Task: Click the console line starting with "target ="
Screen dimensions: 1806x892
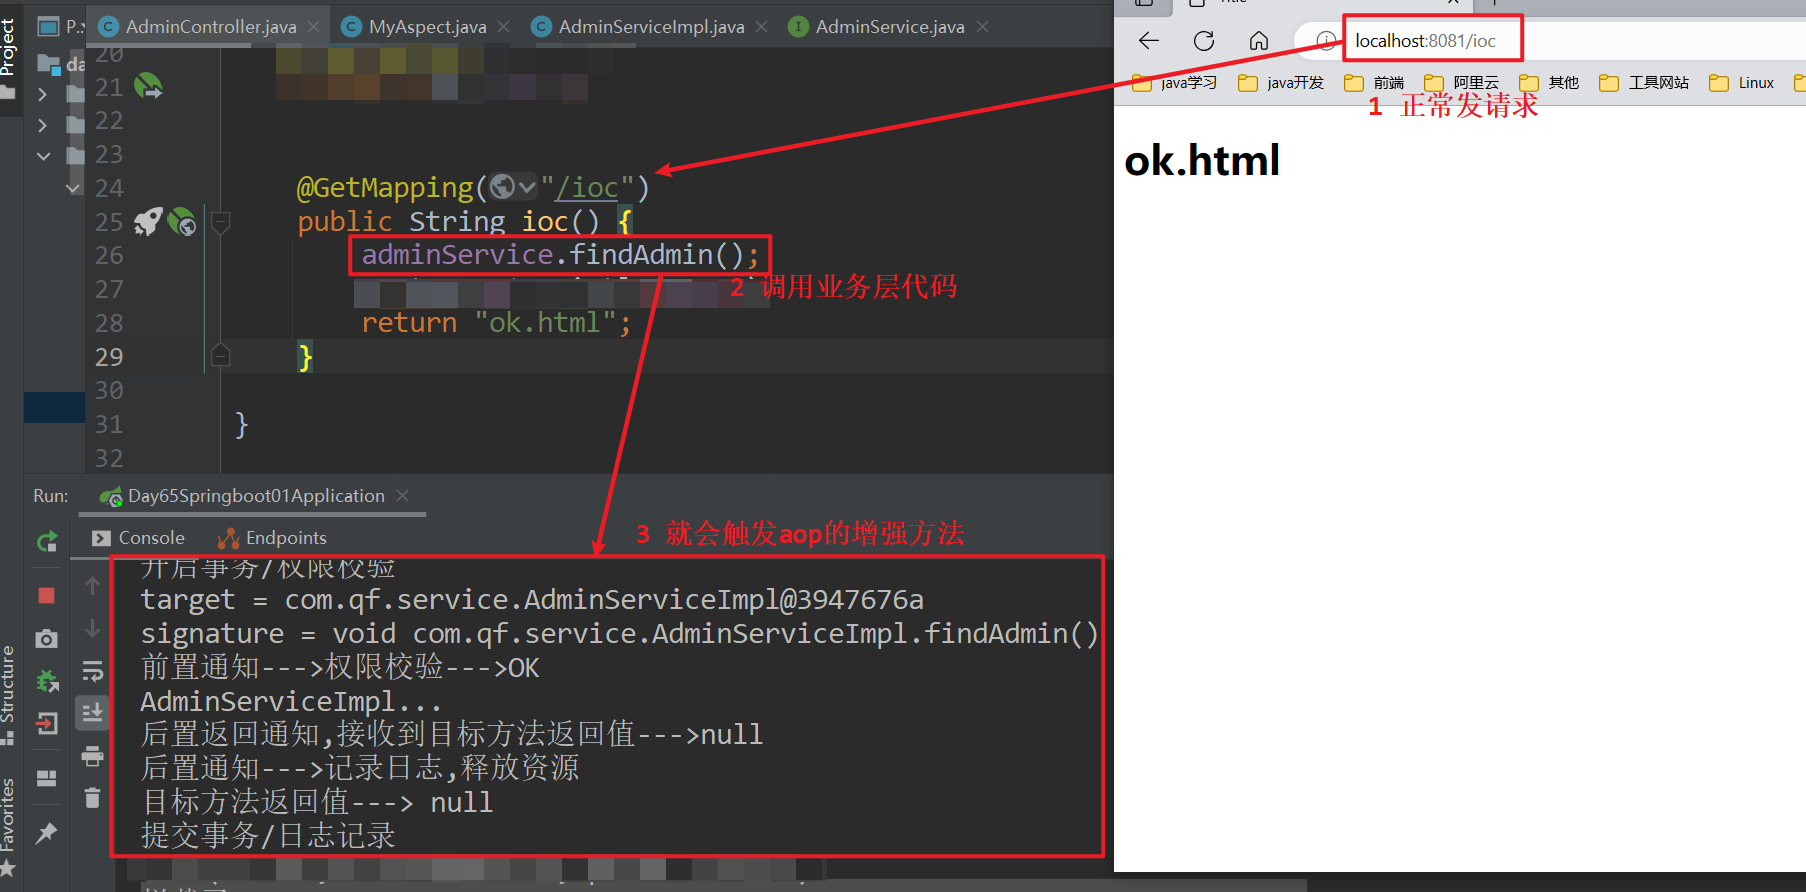Action: click(x=532, y=600)
